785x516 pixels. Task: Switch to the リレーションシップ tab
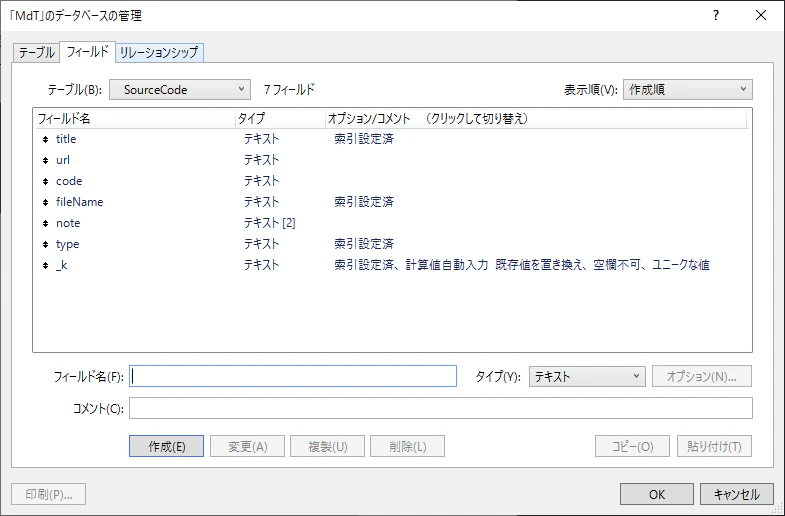(159, 53)
